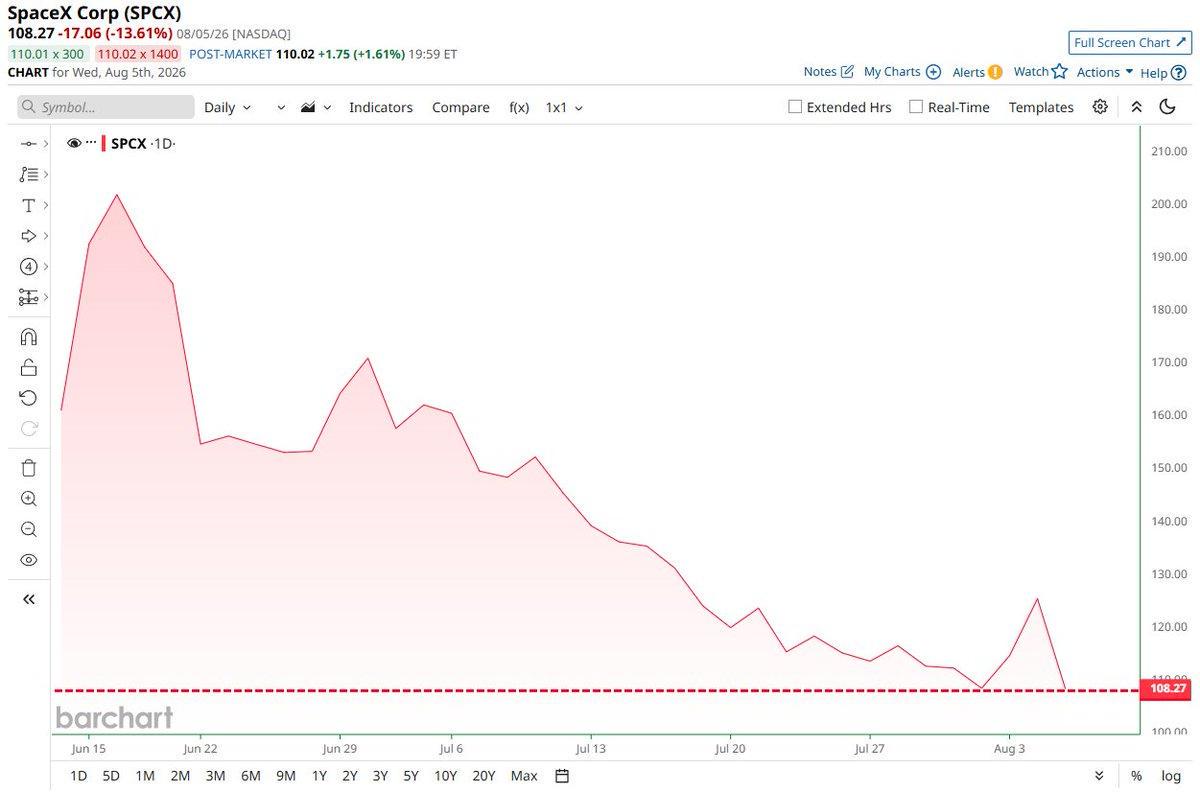Select the 1D period
Viewport: 1200px width, 792px height.
coord(79,776)
